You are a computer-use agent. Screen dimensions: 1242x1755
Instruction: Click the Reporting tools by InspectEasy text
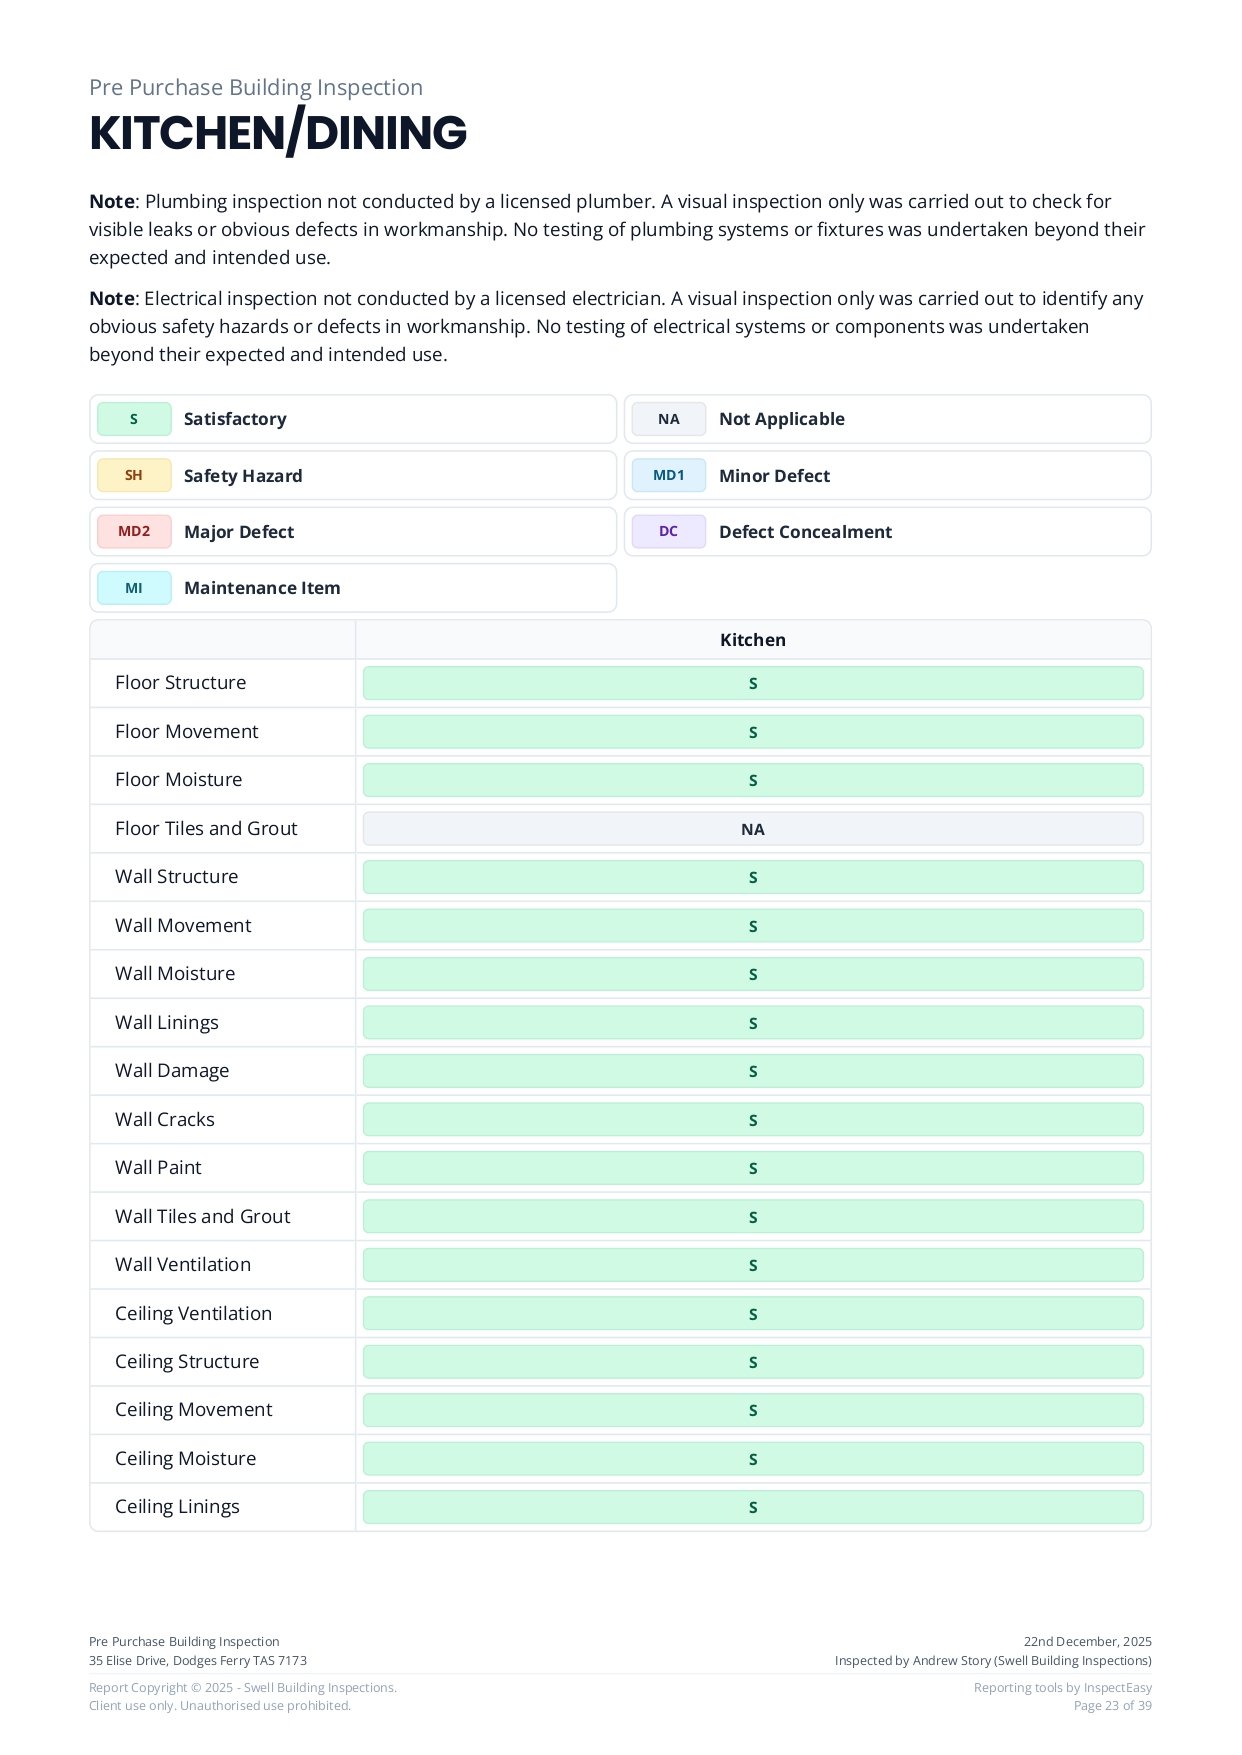point(1062,1687)
